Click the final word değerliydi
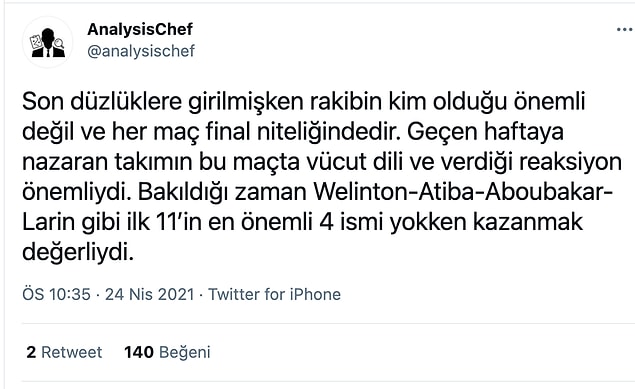This screenshot has width=635, height=389. click(78, 253)
